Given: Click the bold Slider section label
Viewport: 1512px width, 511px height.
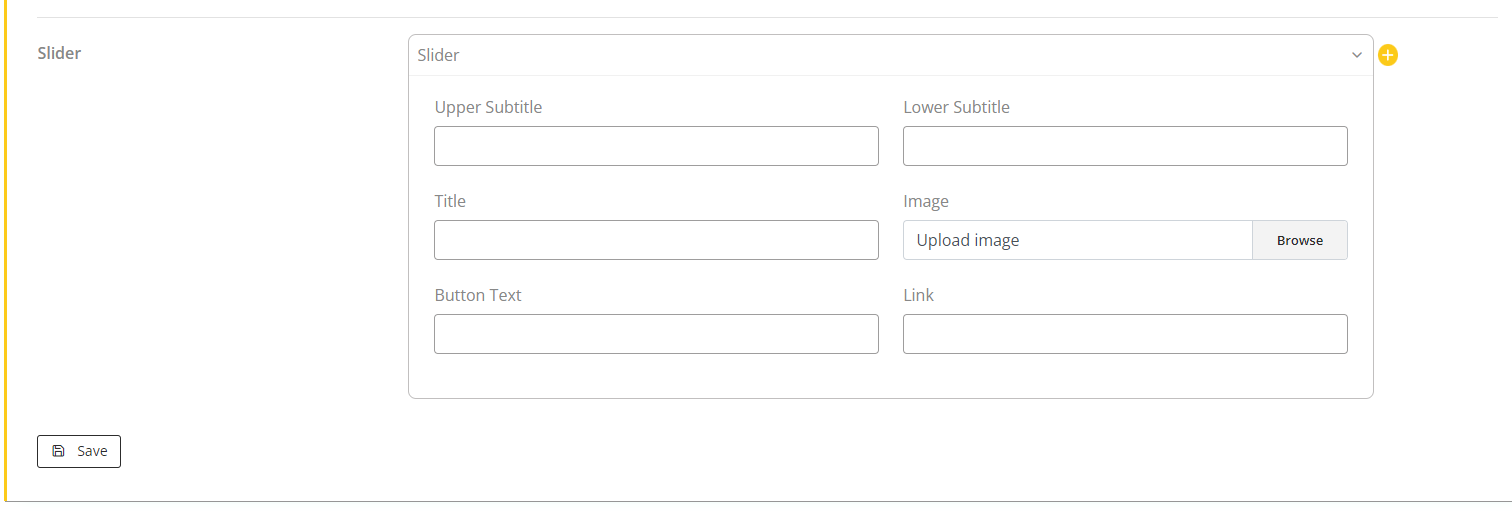Looking at the screenshot, I should [59, 53].
